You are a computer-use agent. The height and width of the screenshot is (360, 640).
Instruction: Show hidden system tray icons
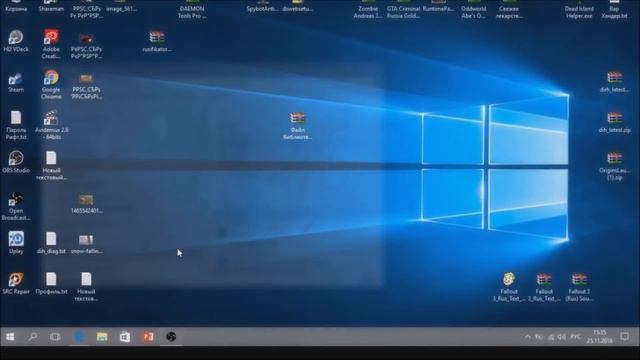coord(528,337)
